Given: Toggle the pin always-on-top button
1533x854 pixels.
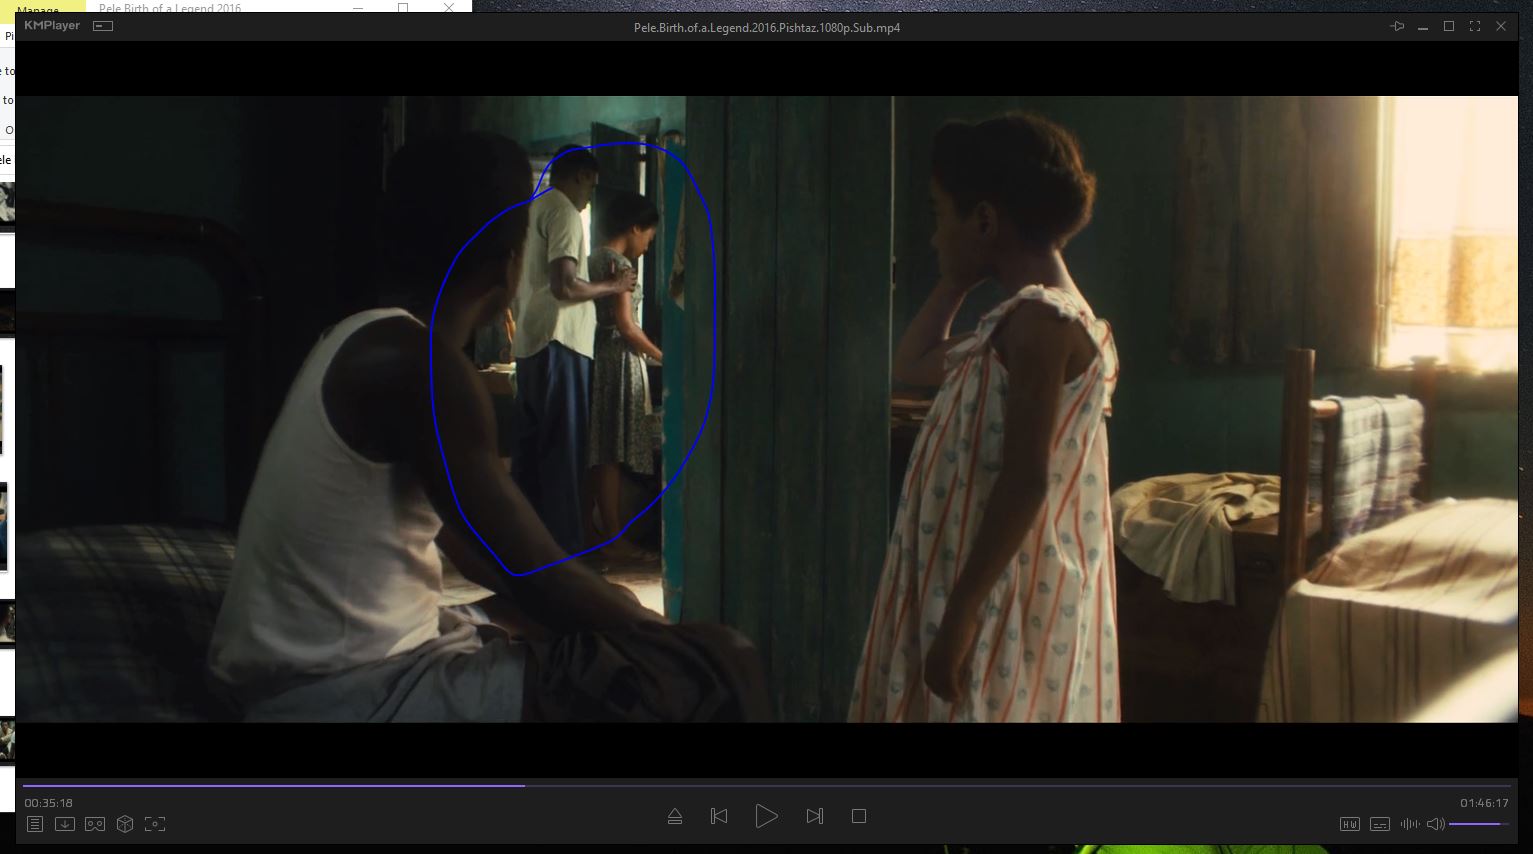Looking at the screenshot, I should coord(1397,27).
